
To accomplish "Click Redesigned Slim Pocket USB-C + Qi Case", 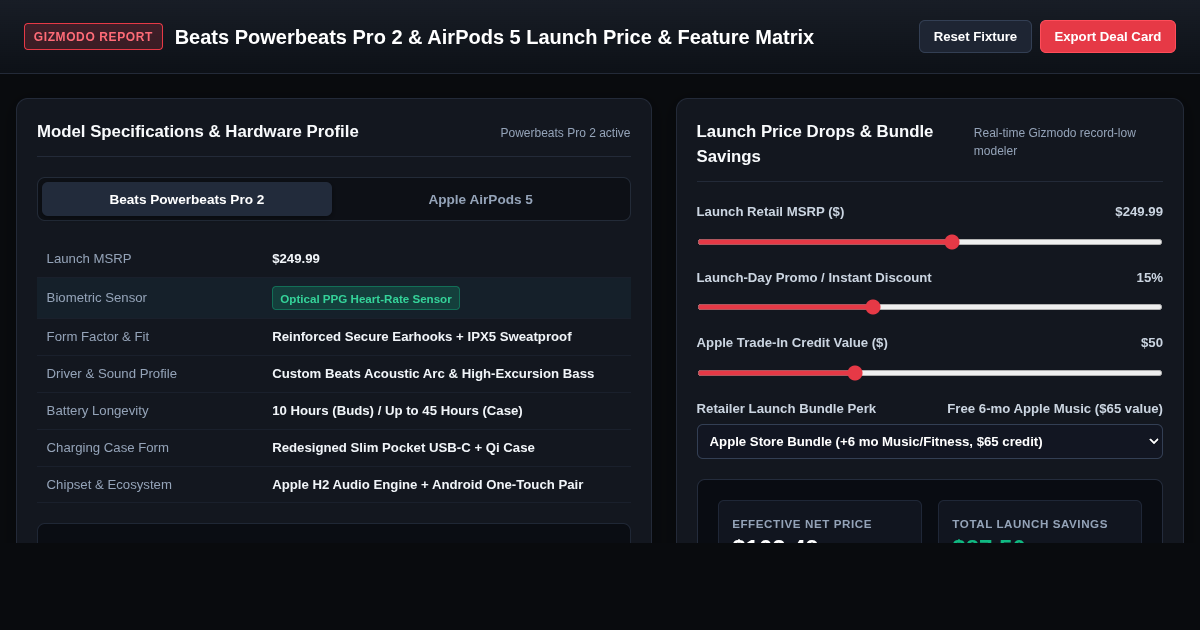I will coord(403,448).
